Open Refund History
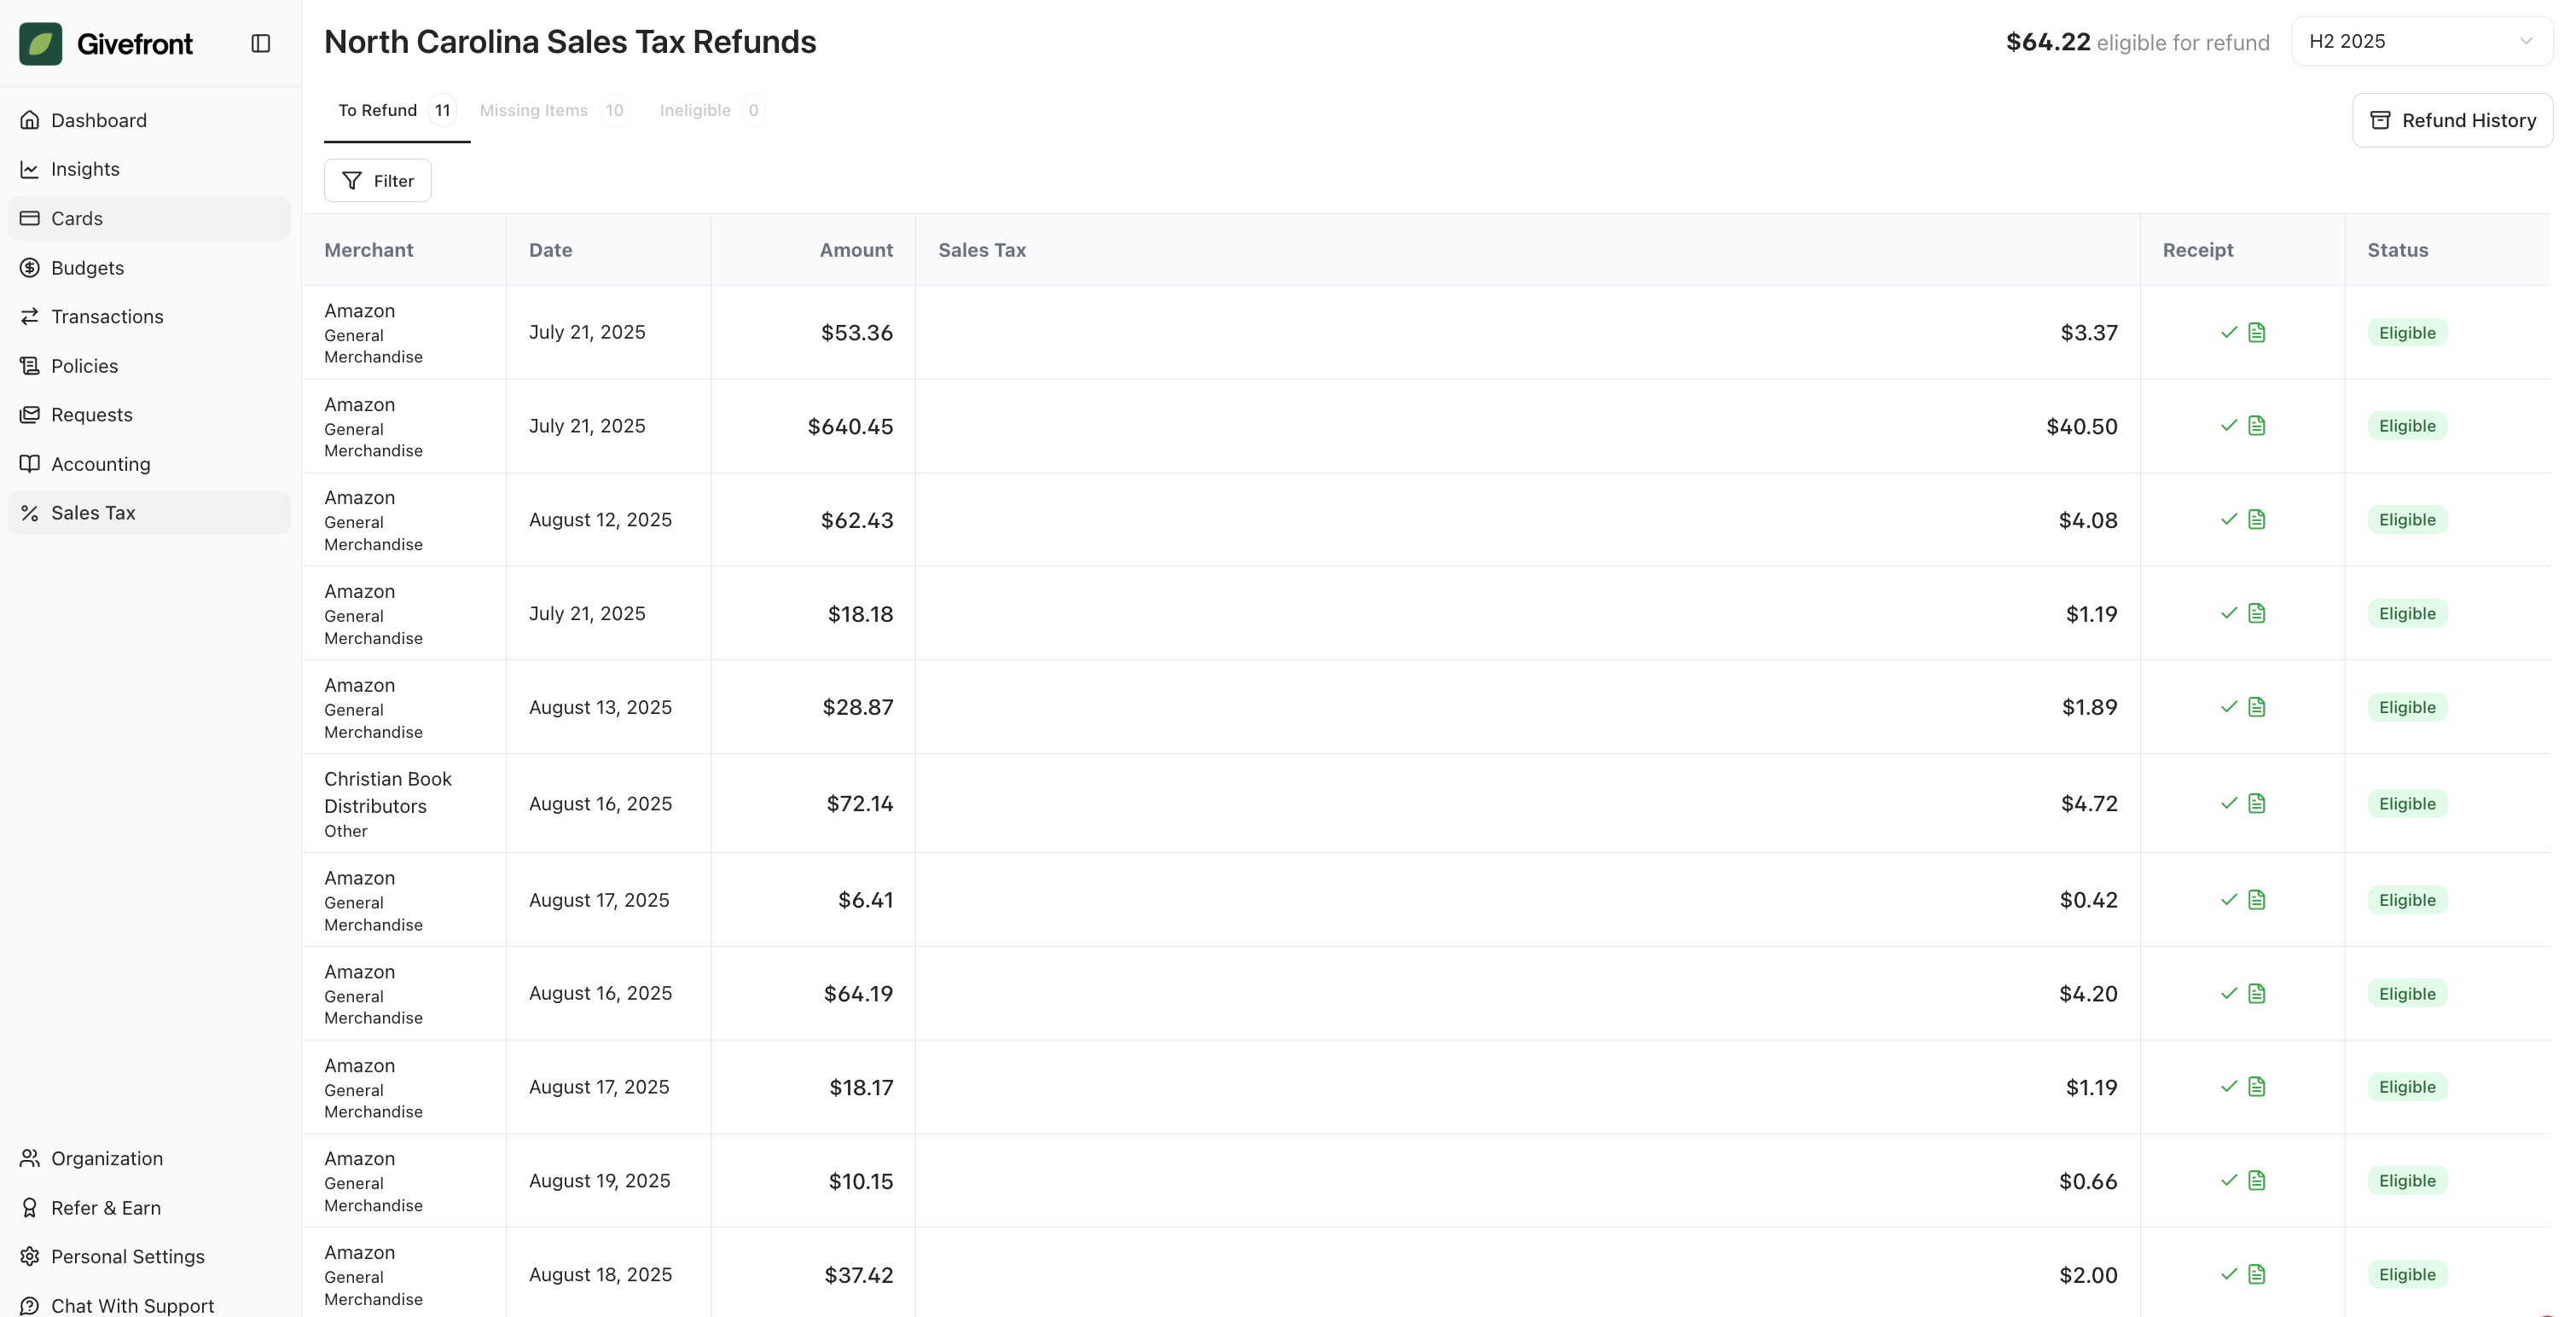The height and width of the screenshot is (1317, 2576). tap(2452, 120)
